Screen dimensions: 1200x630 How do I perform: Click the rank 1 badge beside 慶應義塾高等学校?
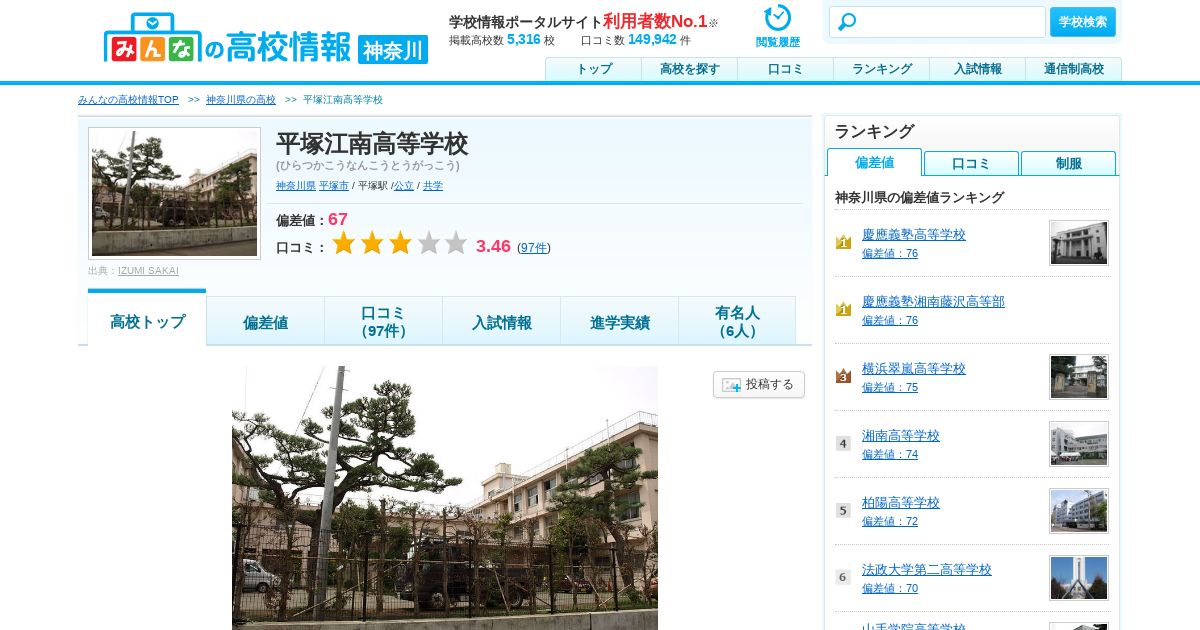(843, 242)
